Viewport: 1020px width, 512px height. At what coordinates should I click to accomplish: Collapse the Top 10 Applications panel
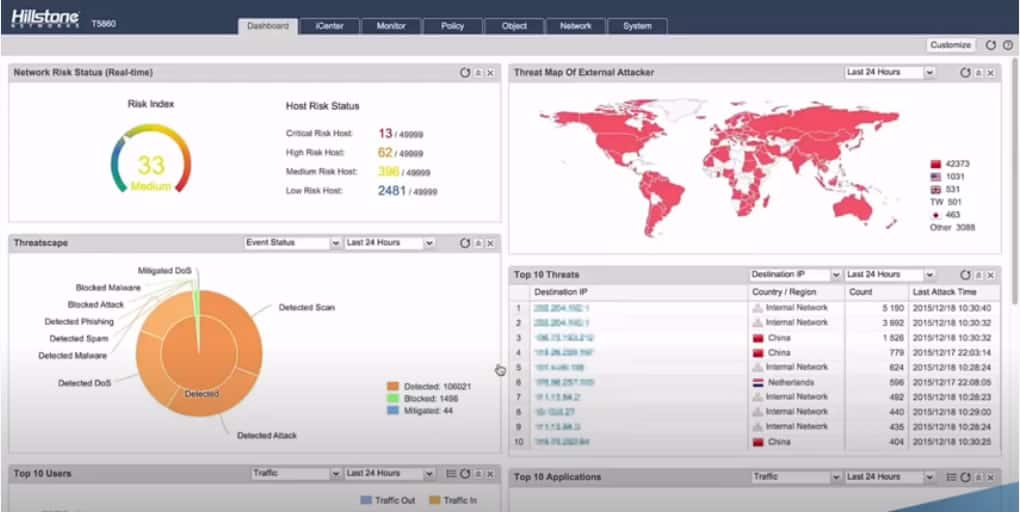click(978, 477)
